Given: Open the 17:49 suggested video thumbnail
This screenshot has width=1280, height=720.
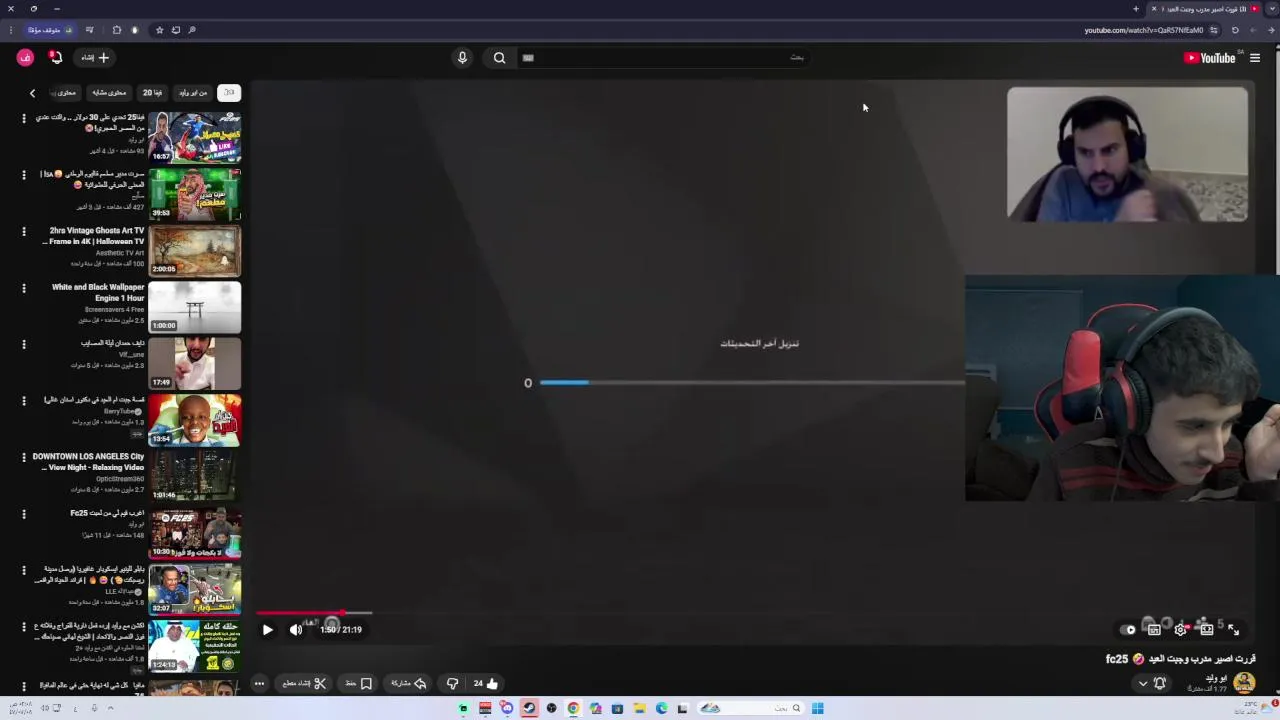Looking at the screenshot, I should click(195, 363).
